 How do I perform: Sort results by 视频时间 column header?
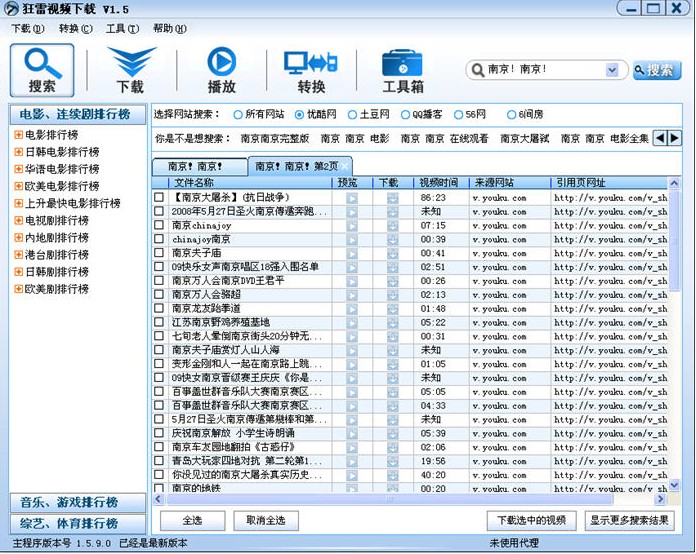[441, 183]
